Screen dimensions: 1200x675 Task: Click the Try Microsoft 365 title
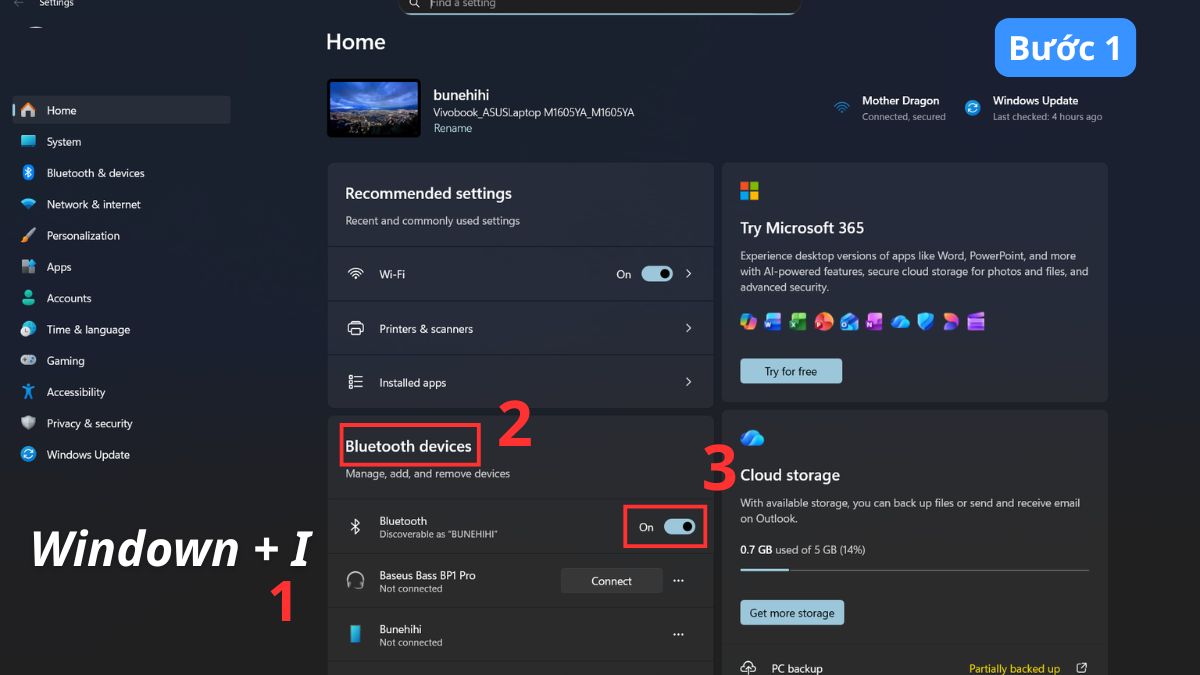coord(802,228)
